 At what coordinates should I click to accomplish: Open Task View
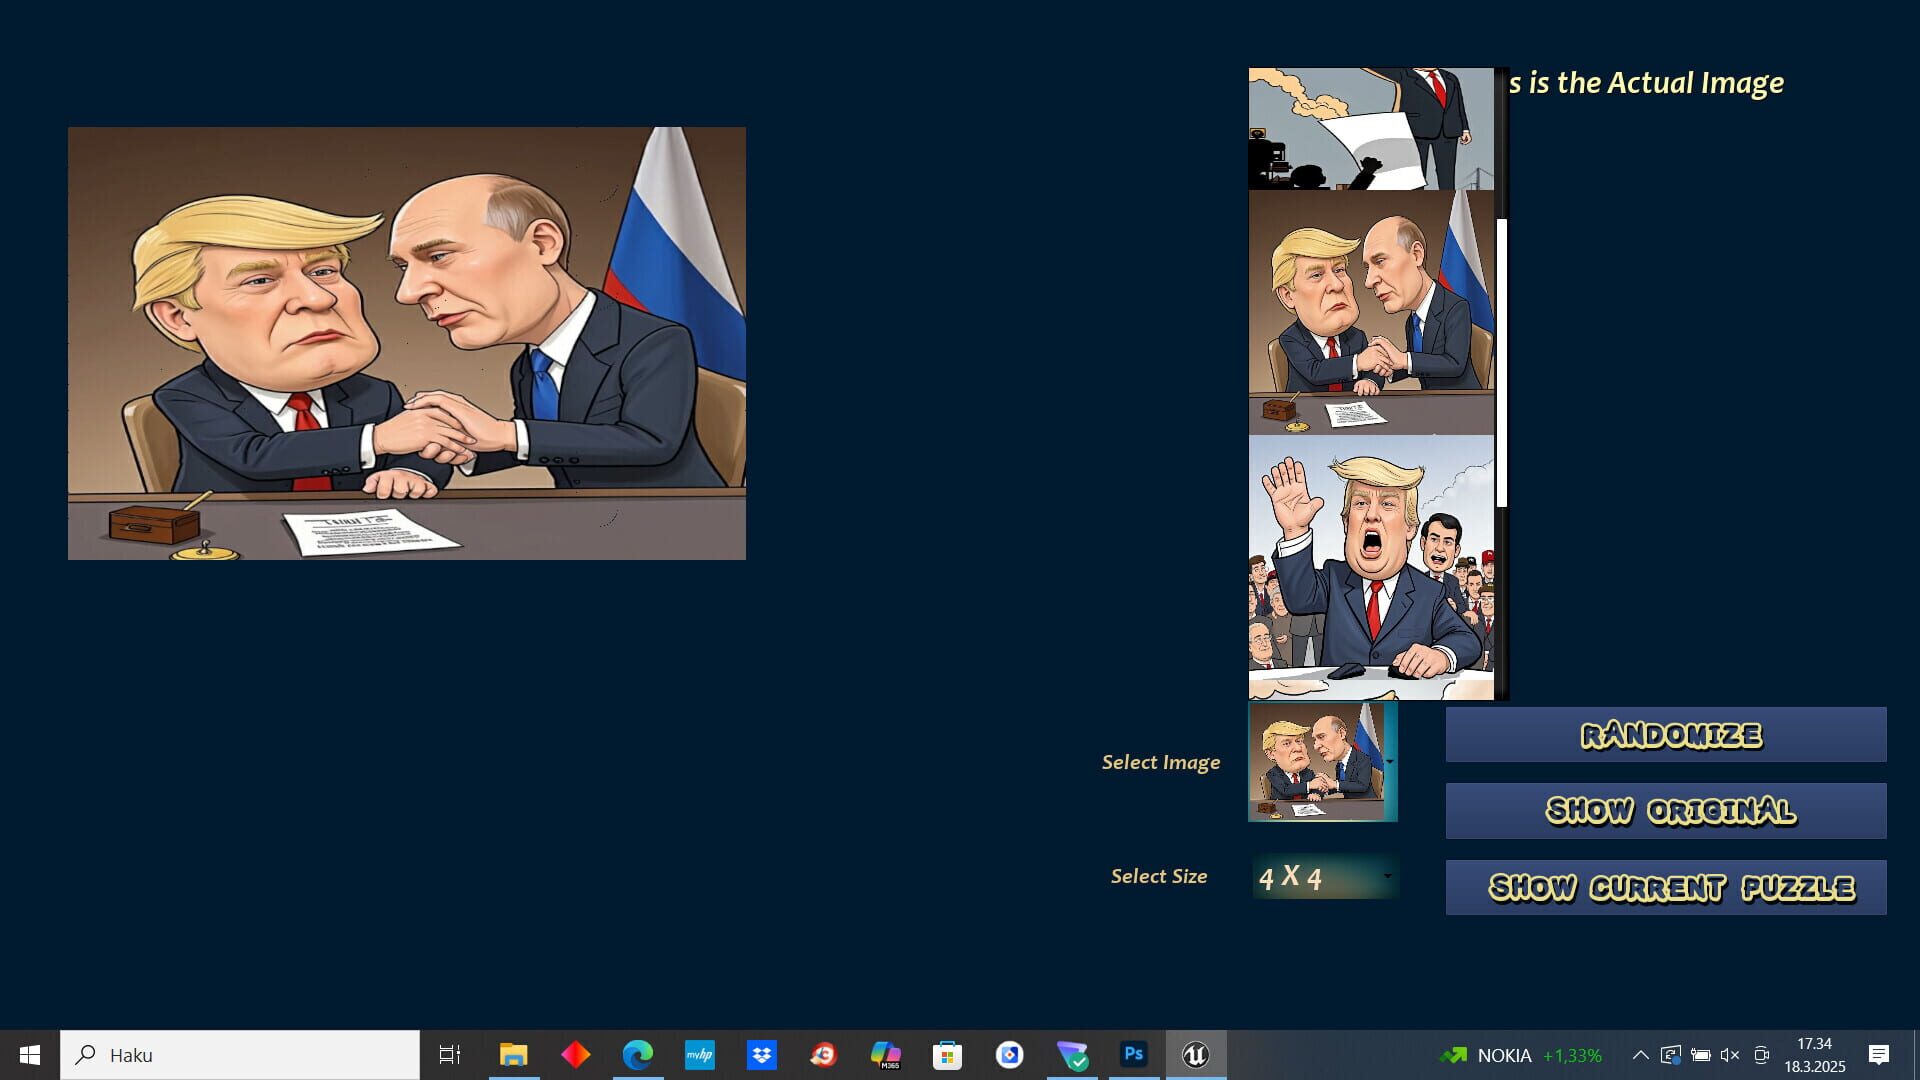tap(451, 1054)
